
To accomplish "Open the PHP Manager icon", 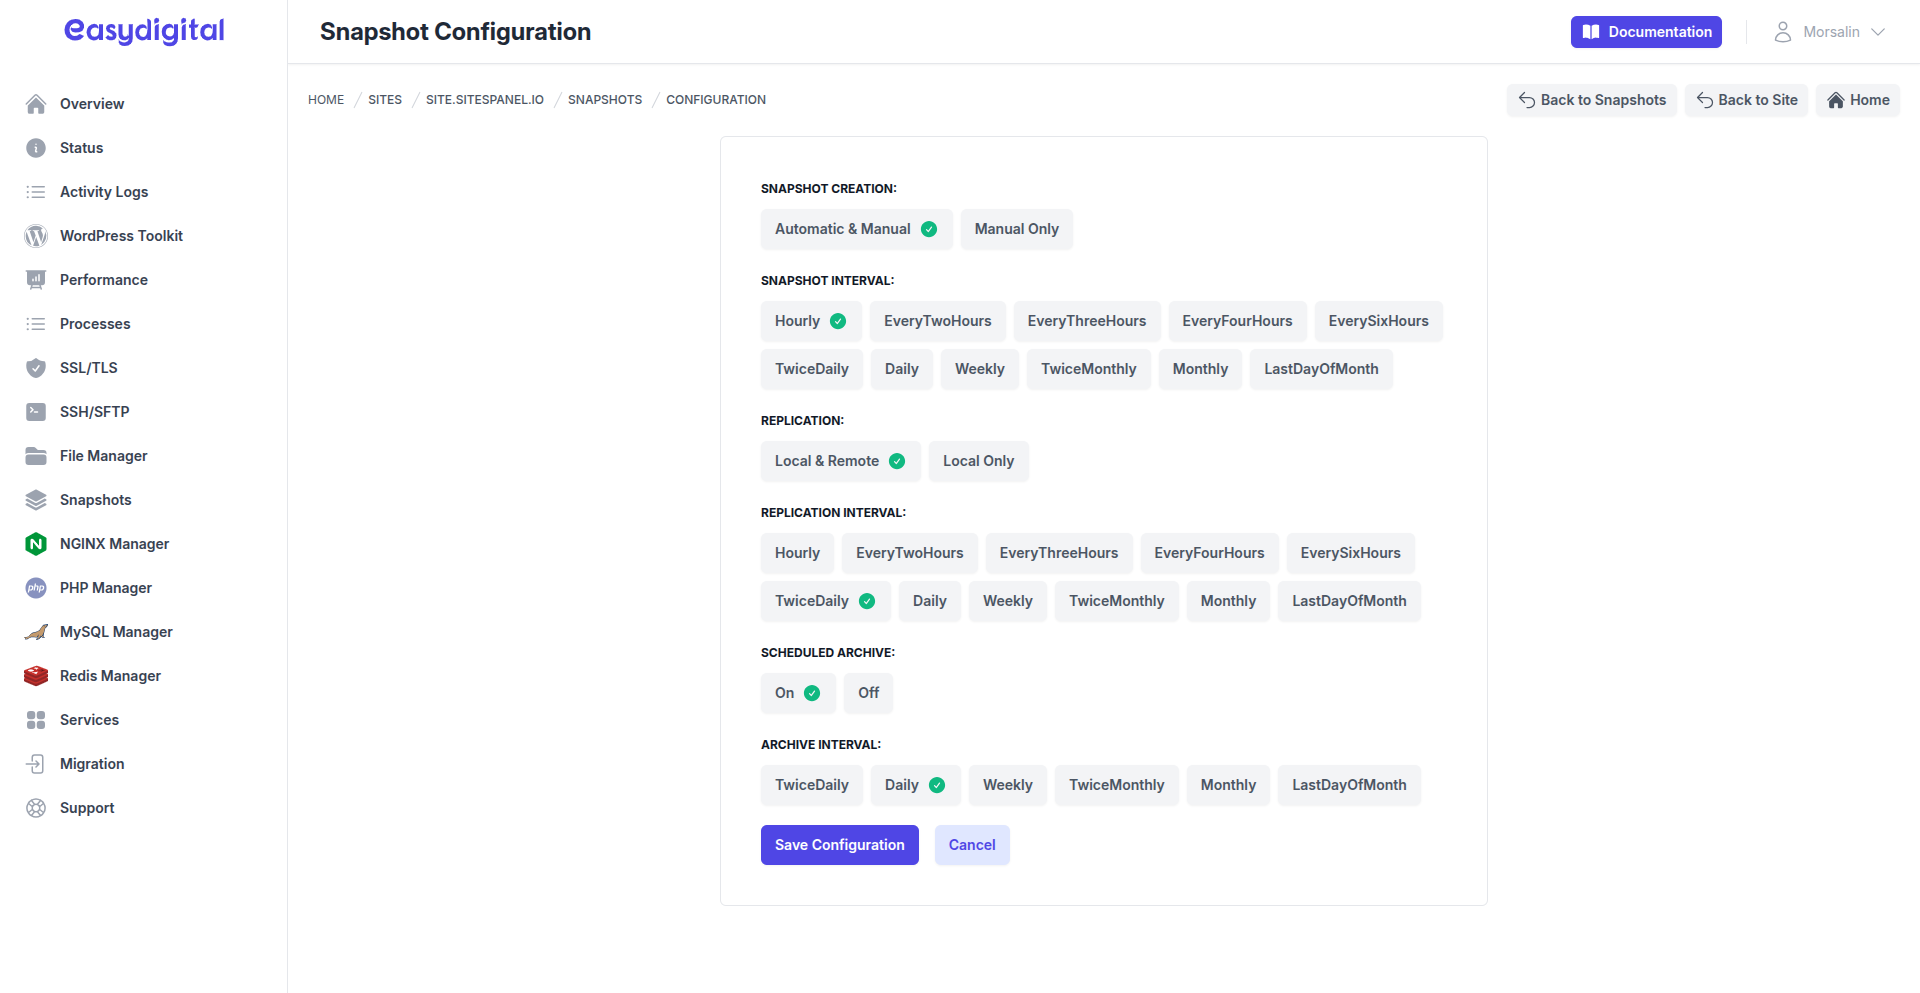I will pyautogui.click(x=36, y=587).
